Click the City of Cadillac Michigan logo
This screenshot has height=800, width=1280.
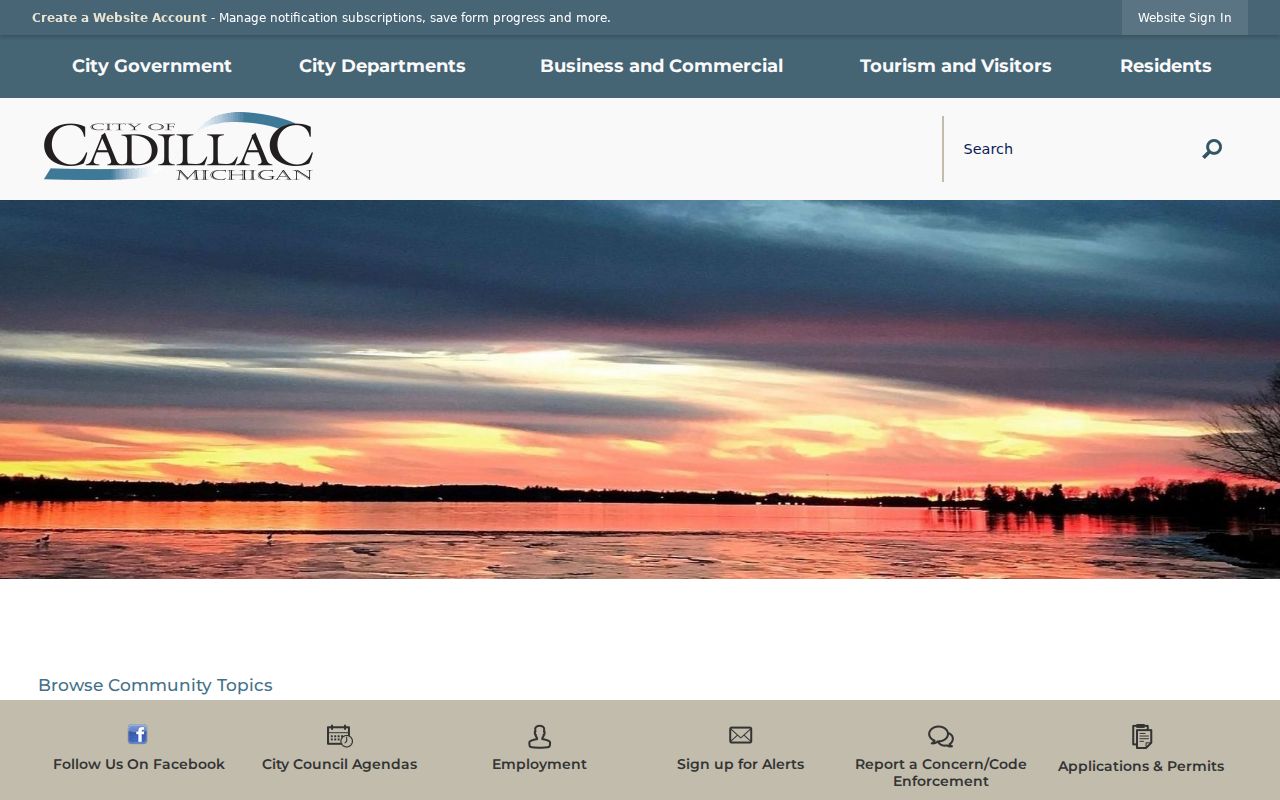point(178,147)
